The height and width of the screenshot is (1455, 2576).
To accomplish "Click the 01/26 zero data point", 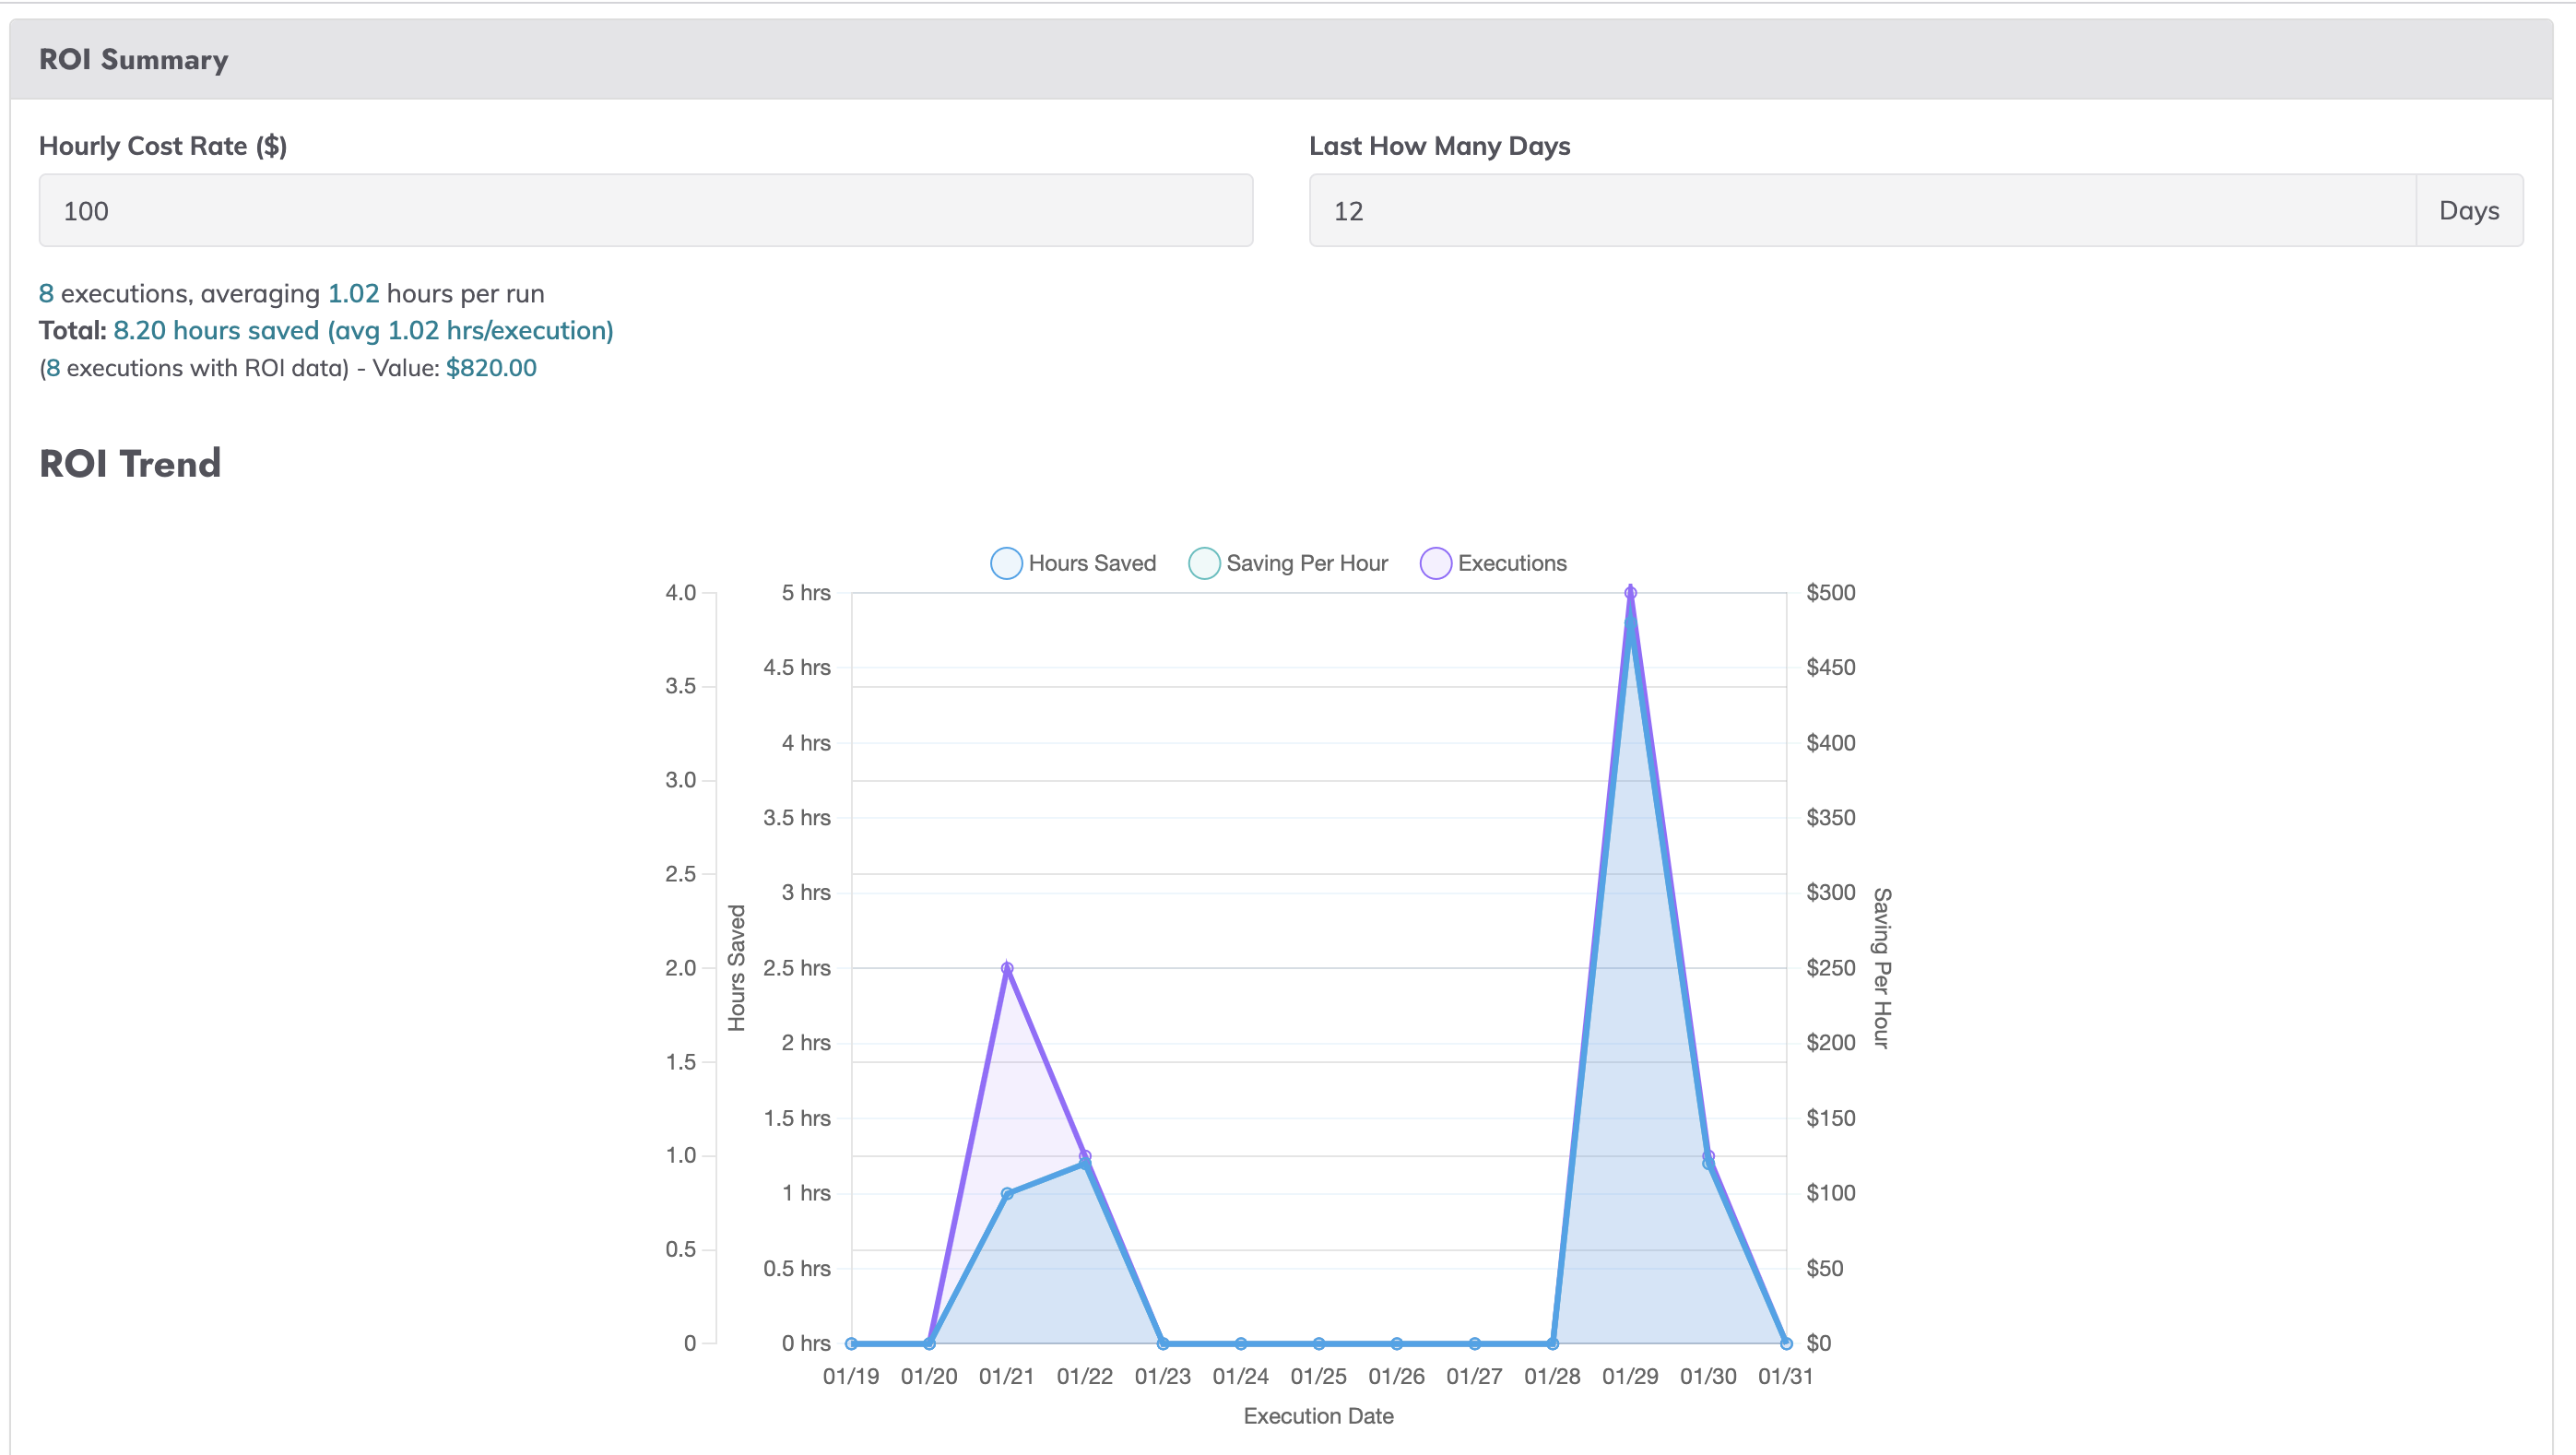I will pos(1397,1343).
